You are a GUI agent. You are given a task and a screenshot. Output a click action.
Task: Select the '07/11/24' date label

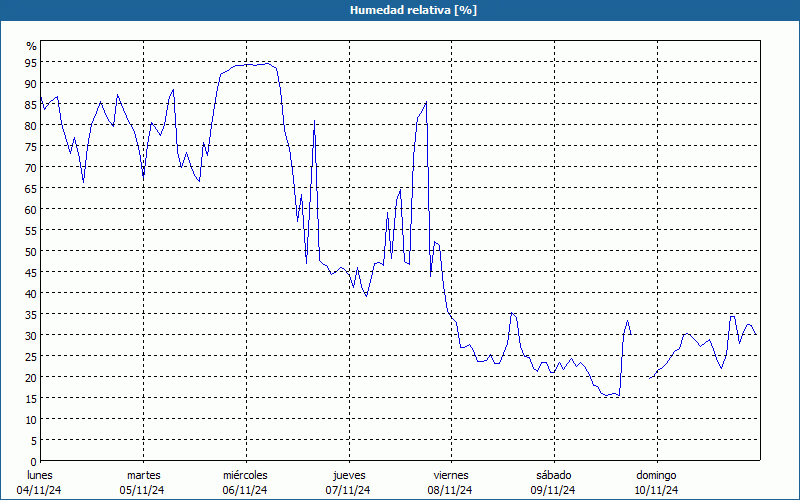(x=348, y=490)
